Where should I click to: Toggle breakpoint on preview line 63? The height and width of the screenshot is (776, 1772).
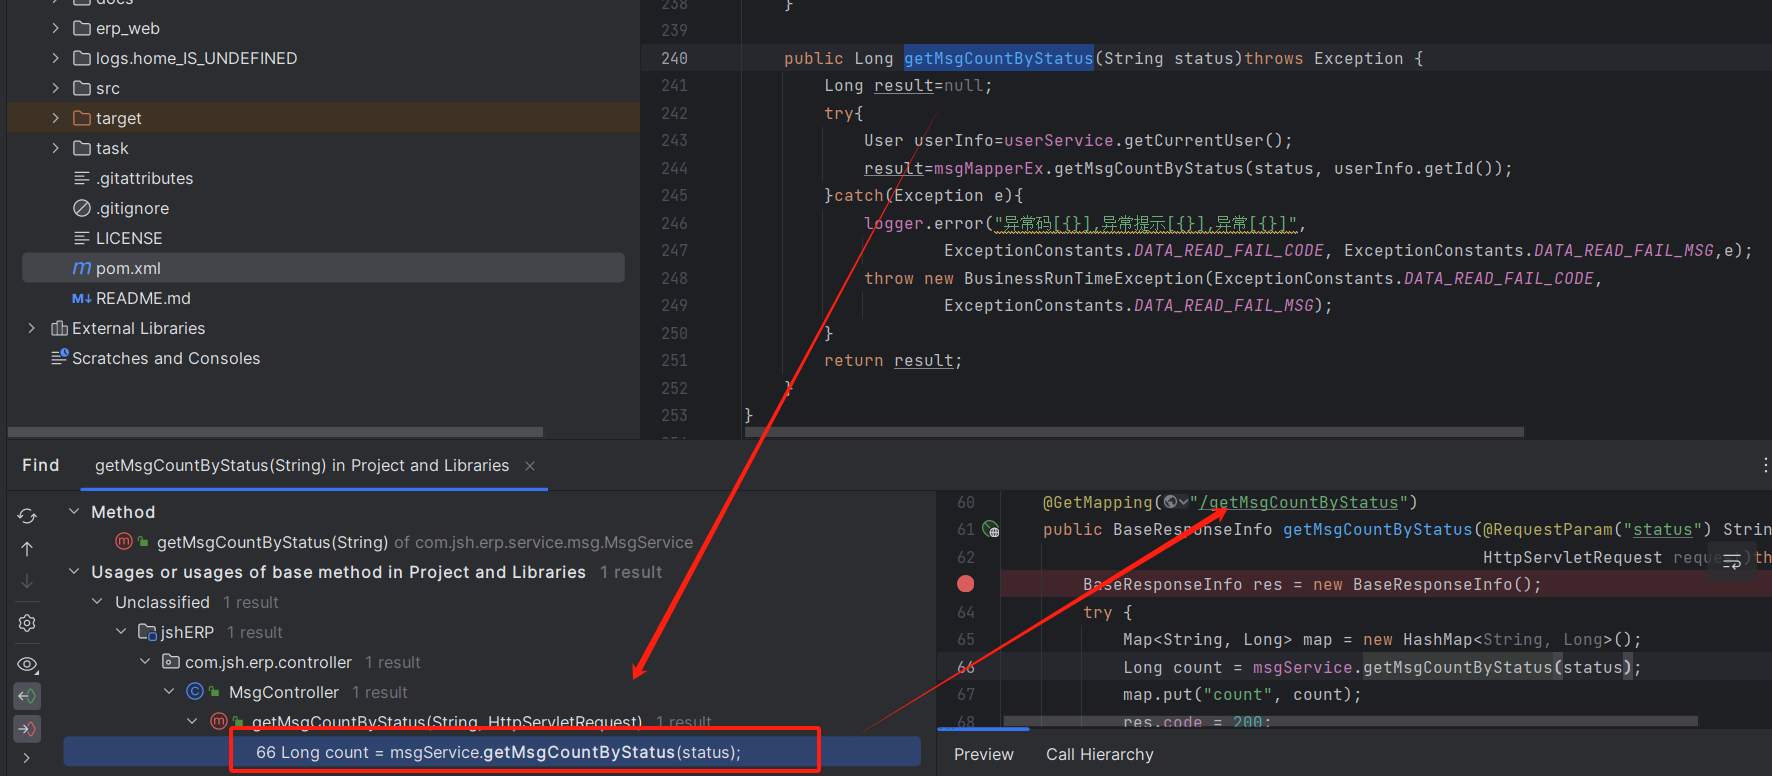coord(965,584)
